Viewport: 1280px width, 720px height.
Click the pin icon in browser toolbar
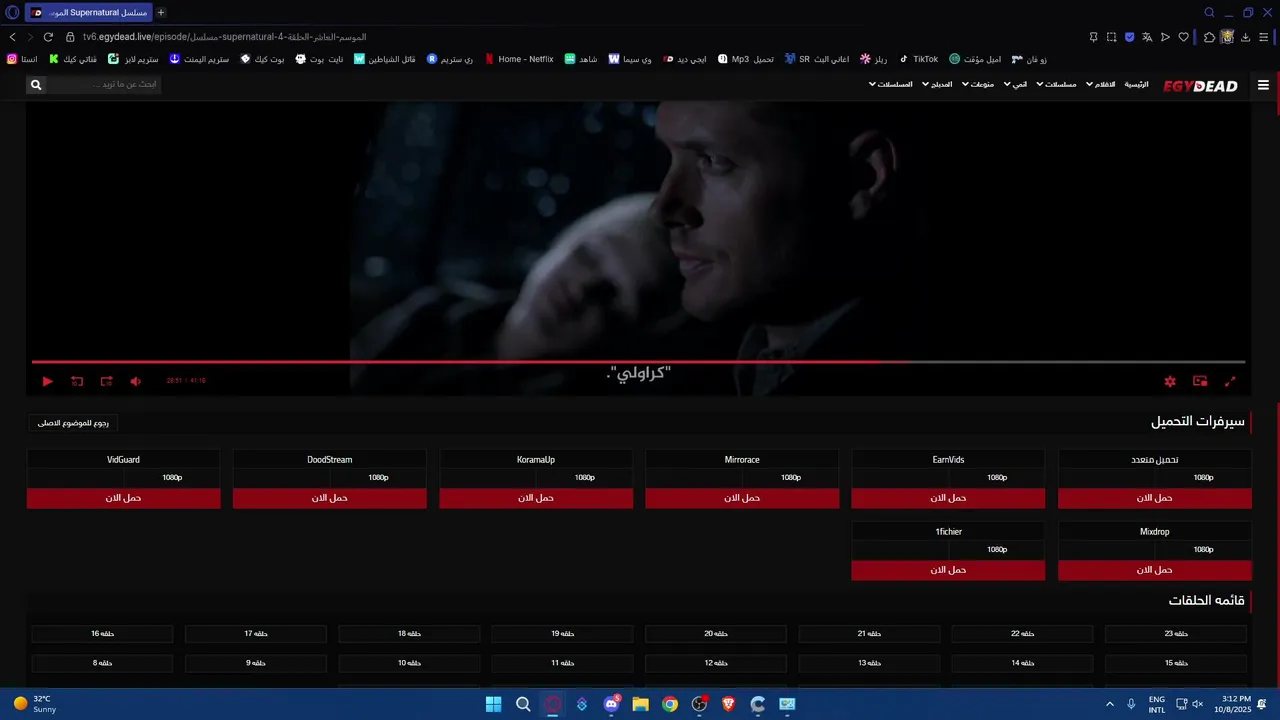1093,37
